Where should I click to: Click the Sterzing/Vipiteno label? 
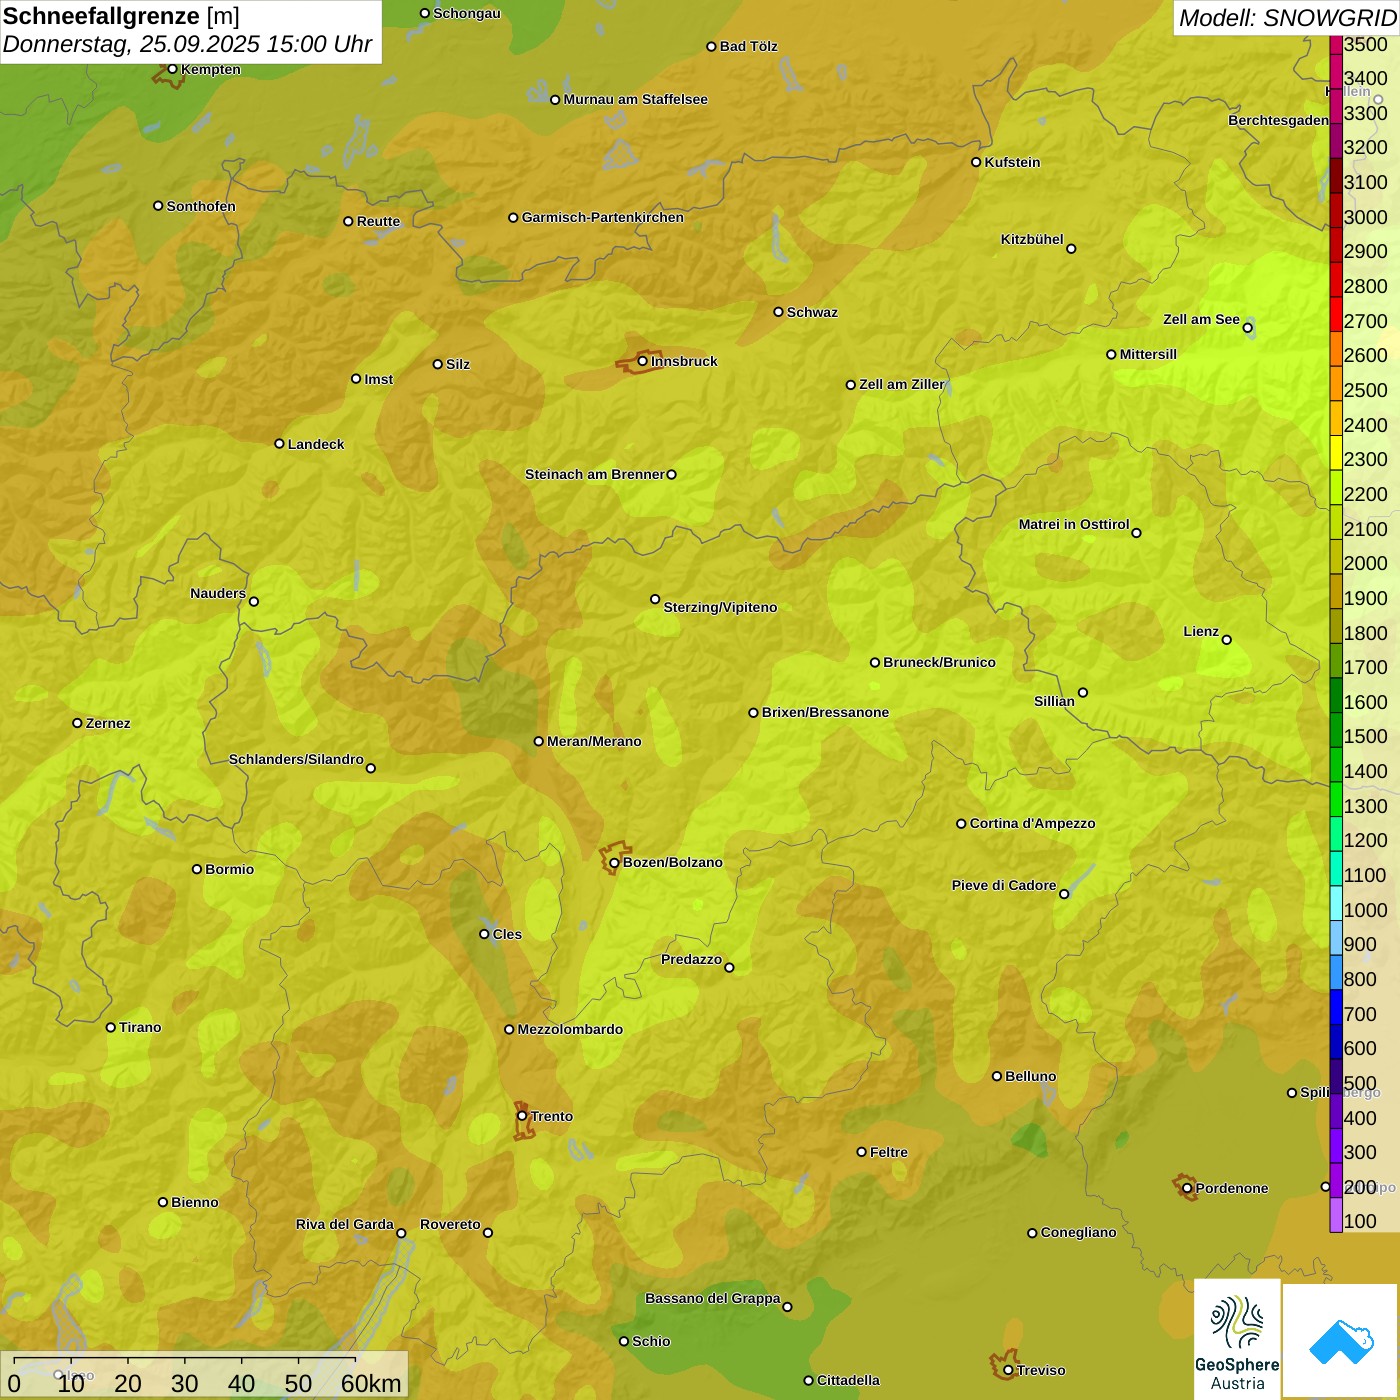(x=720, y=607)
